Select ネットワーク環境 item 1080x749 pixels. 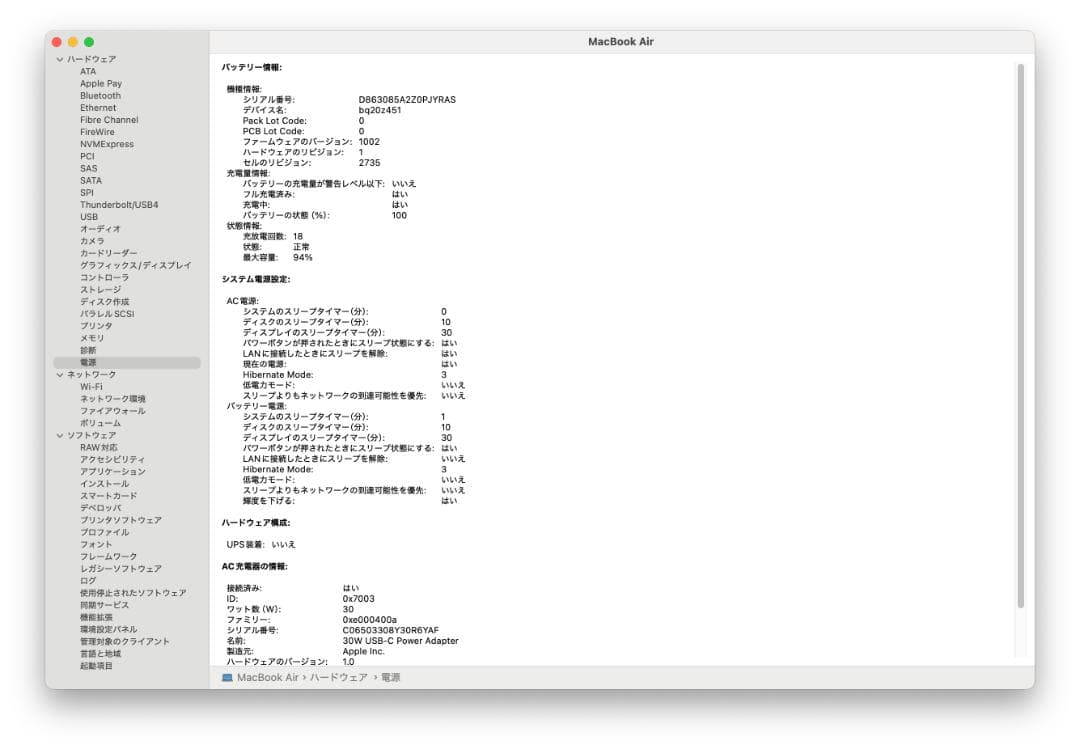coord(112,399)
